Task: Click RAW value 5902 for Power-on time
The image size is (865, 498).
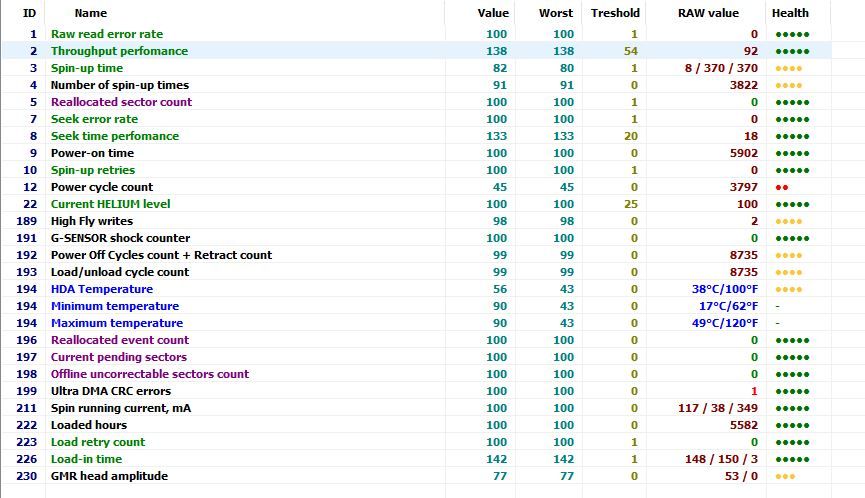Action: pyautogui.click(x=744, y=153)
